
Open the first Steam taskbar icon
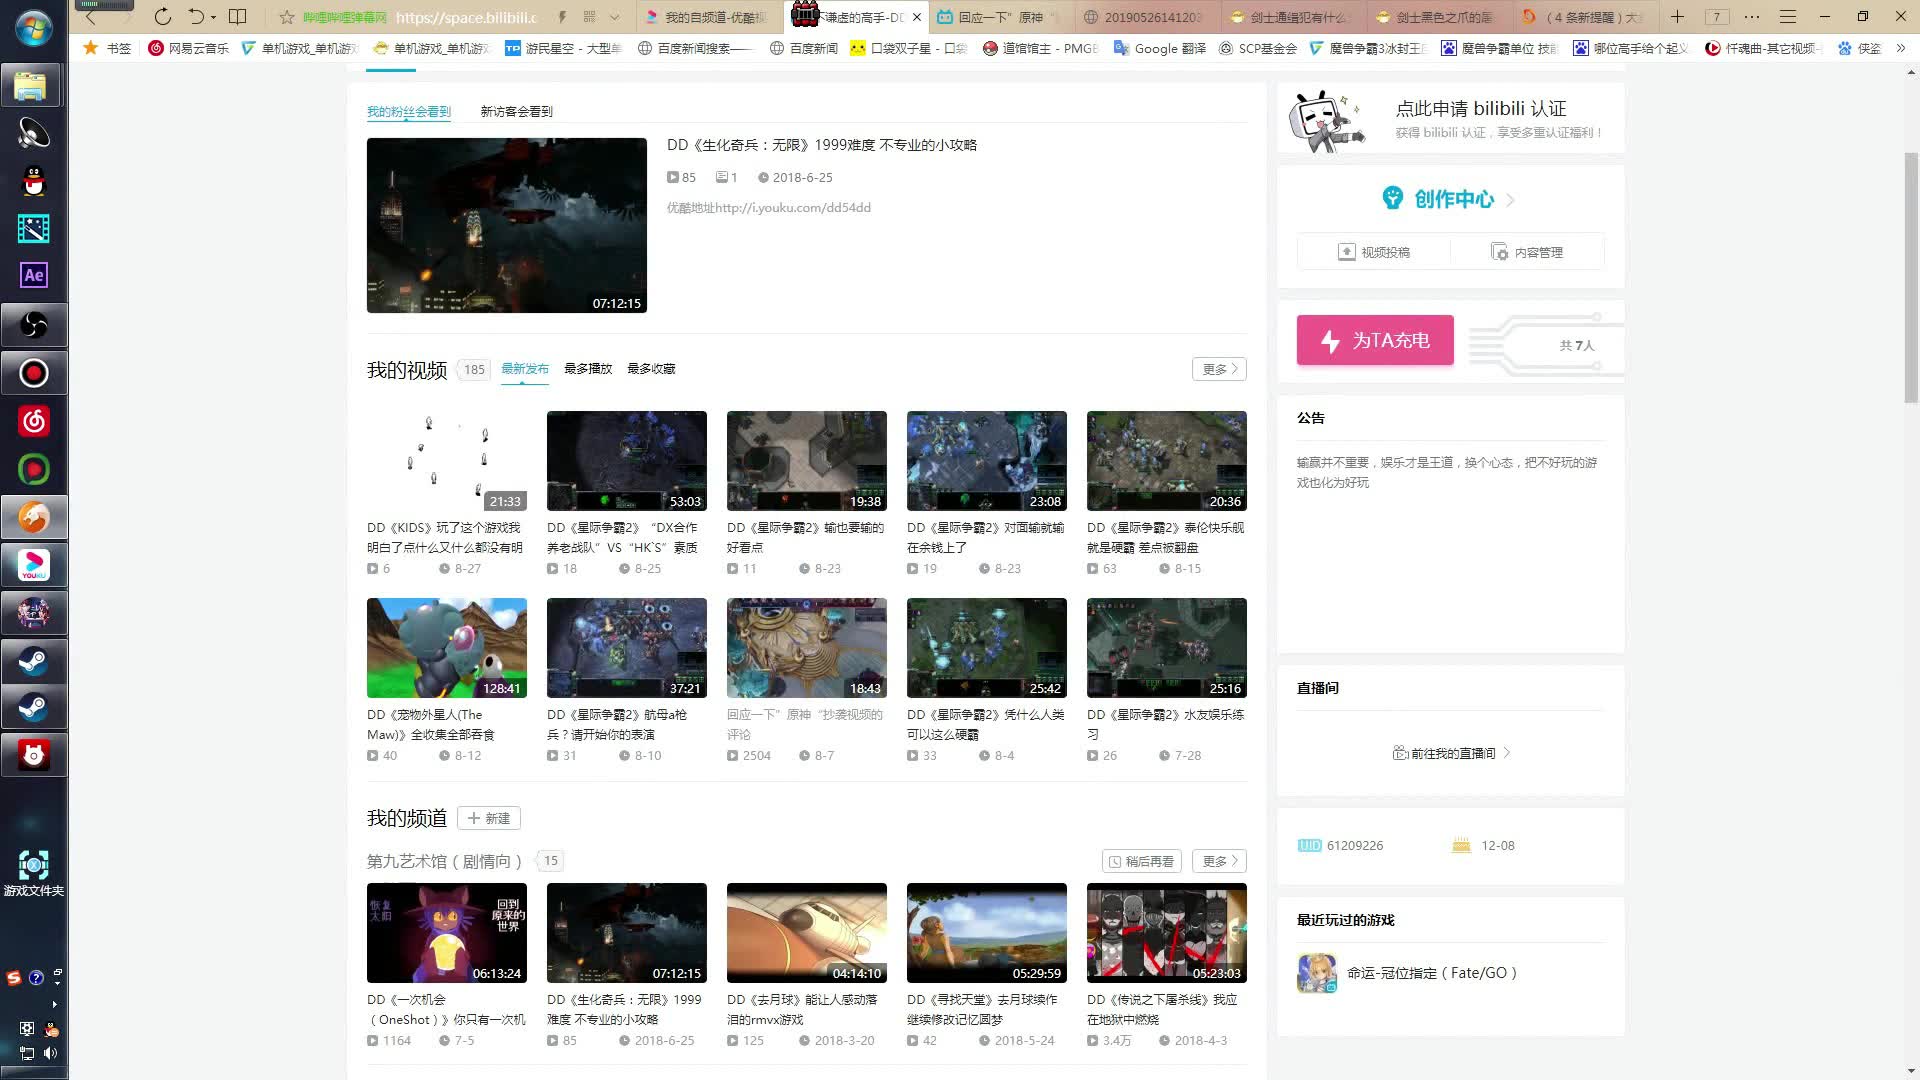click(33, 661)
